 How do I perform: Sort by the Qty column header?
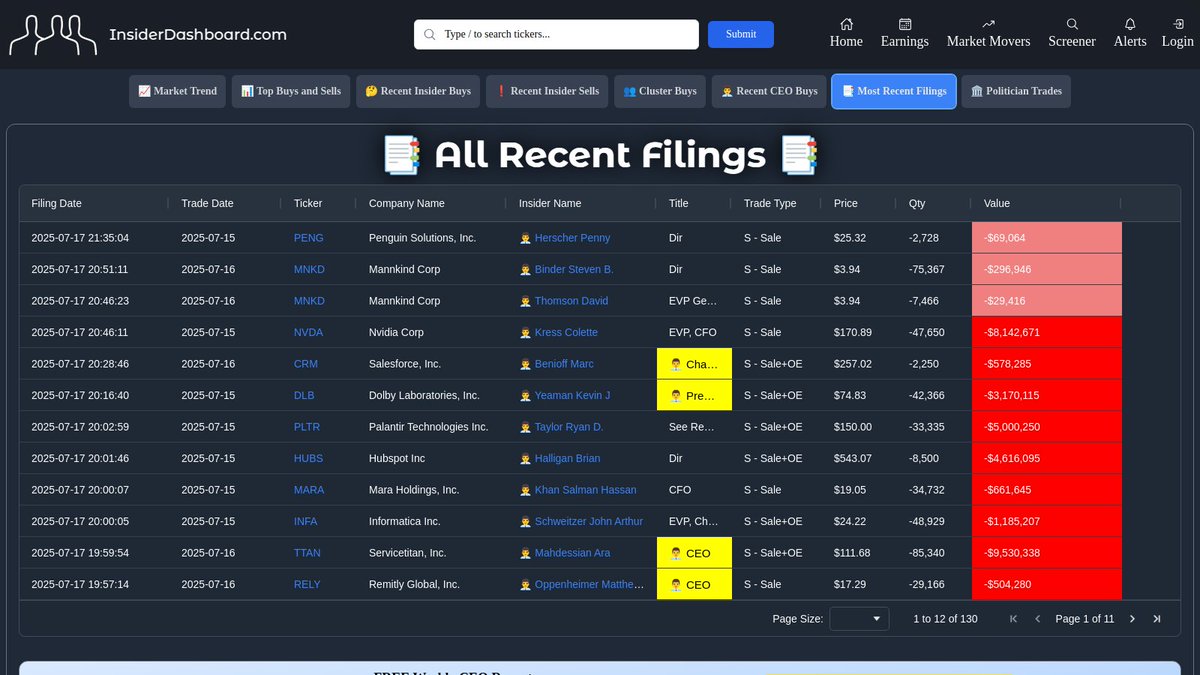point(917,203)
